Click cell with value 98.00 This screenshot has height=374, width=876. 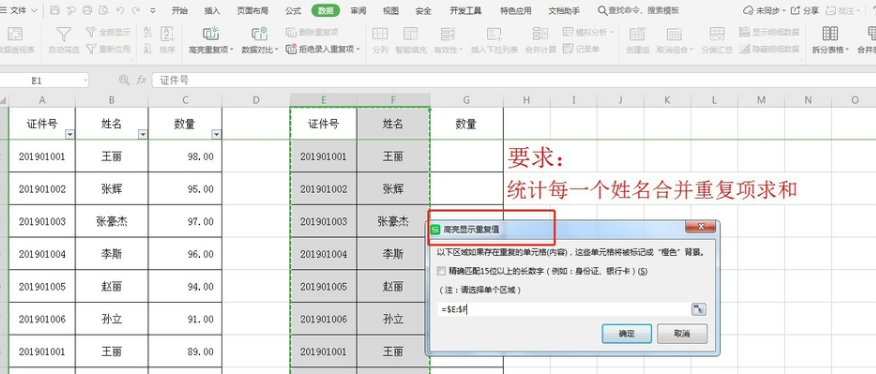(185, 157)
